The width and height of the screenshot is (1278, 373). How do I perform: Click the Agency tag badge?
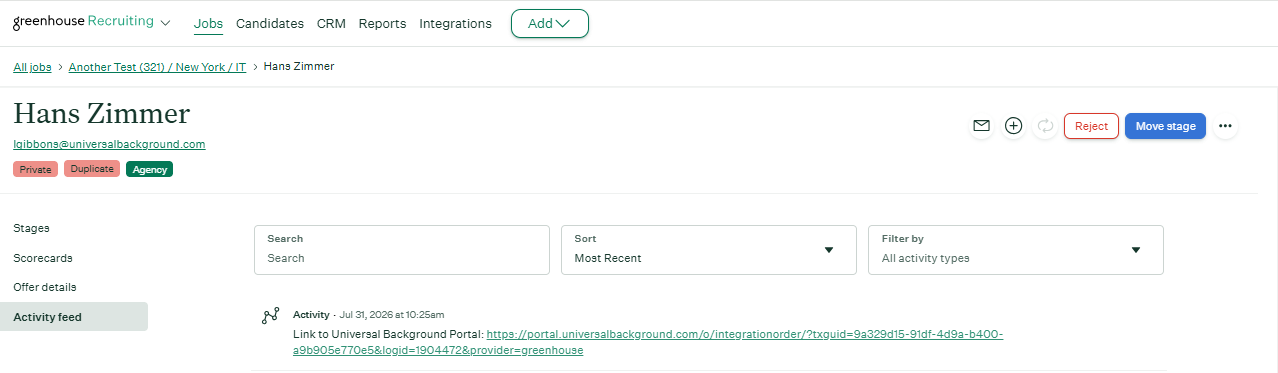pos(150,169)
